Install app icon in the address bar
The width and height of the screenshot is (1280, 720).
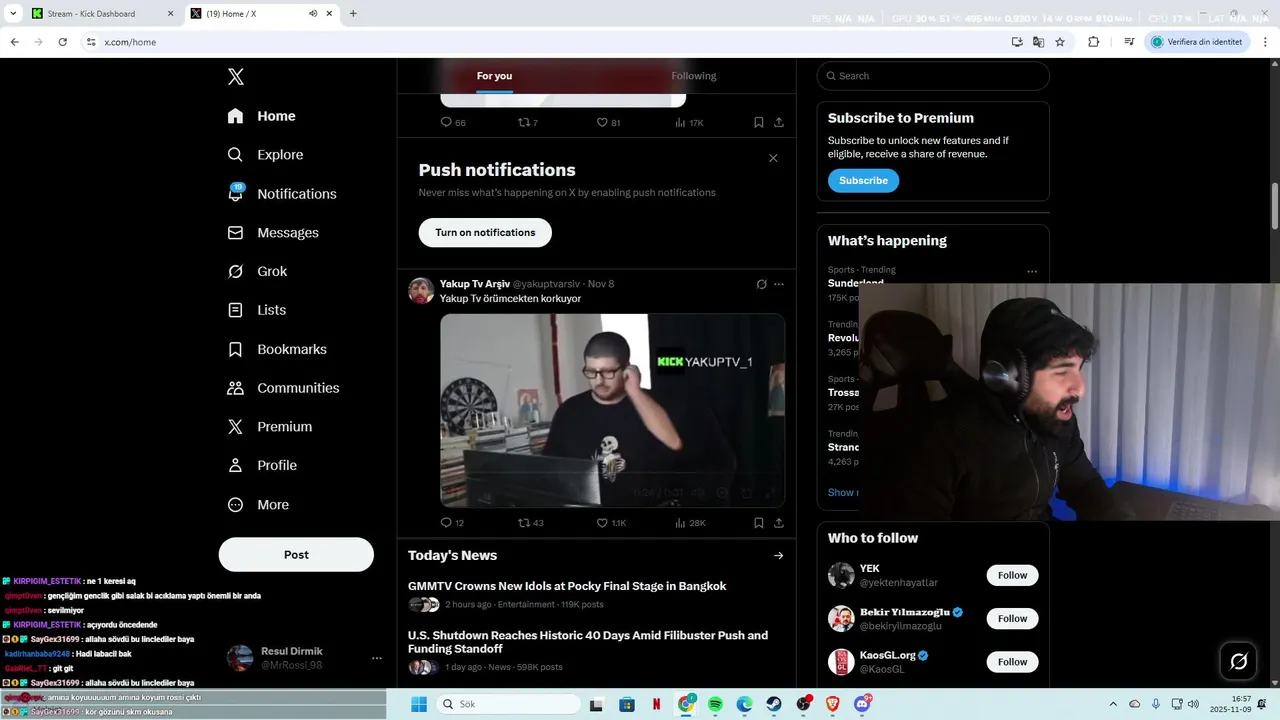tap(1017, 42)
